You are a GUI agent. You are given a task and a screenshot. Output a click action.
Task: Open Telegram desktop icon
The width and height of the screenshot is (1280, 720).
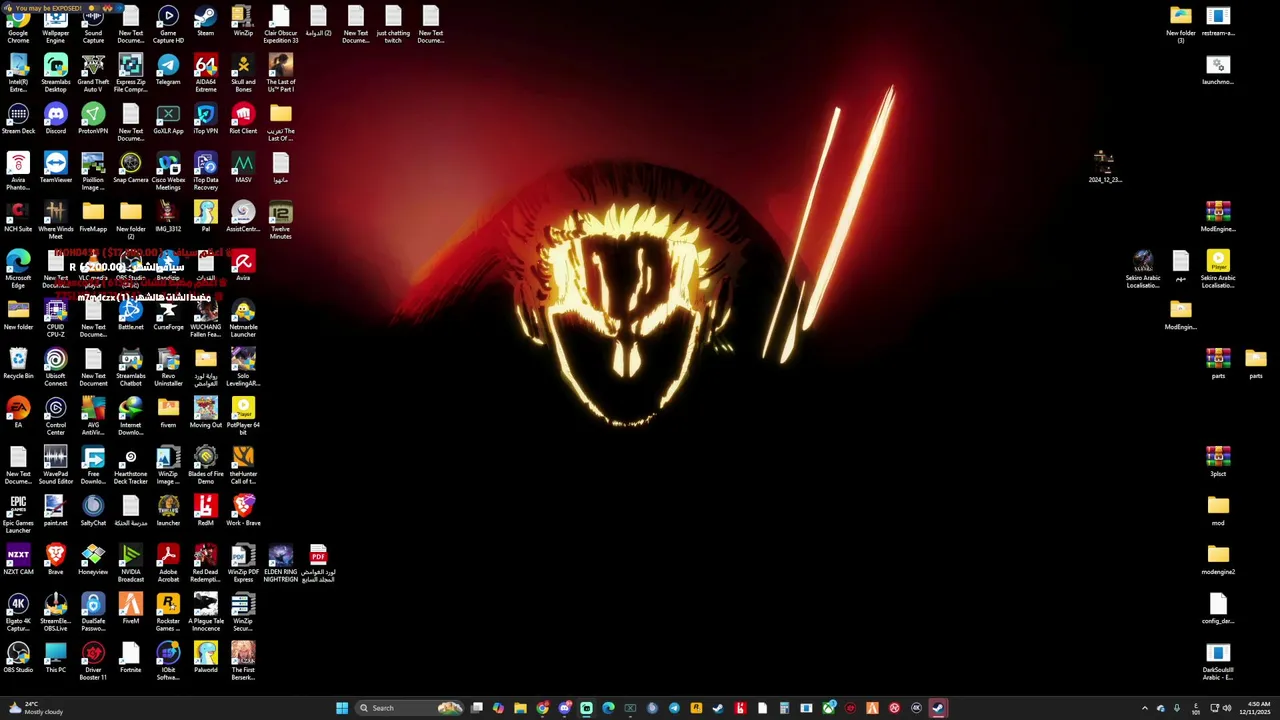tap(168, 70)
